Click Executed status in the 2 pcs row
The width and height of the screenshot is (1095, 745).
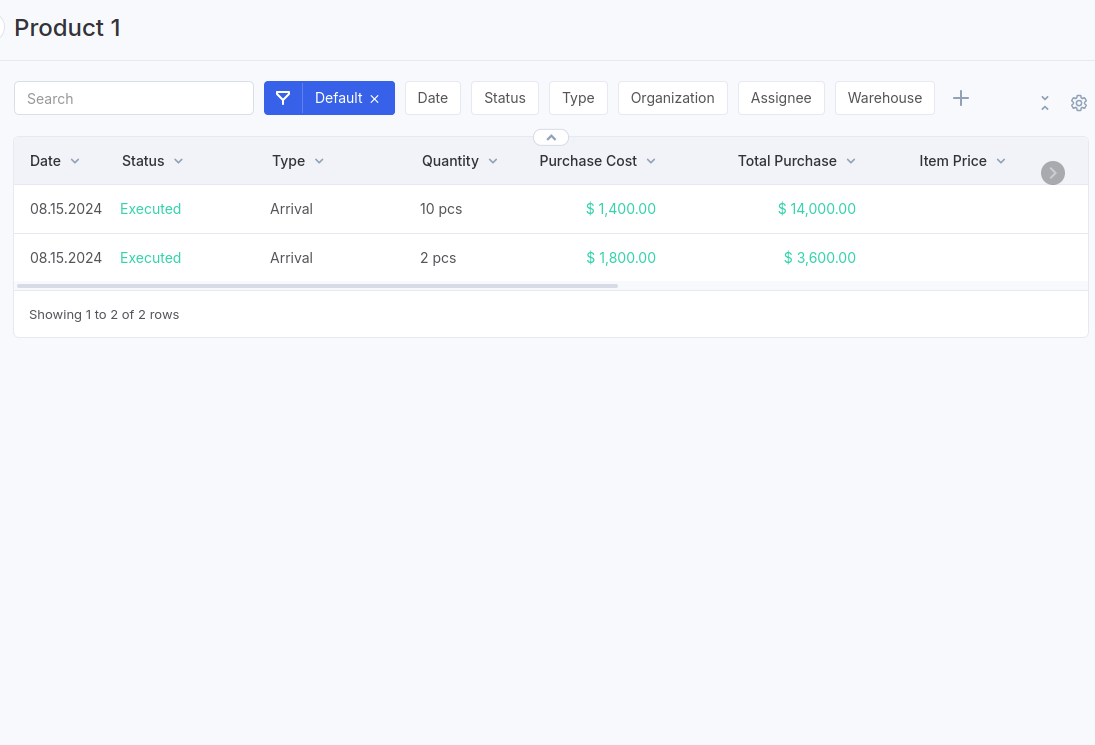150,258
